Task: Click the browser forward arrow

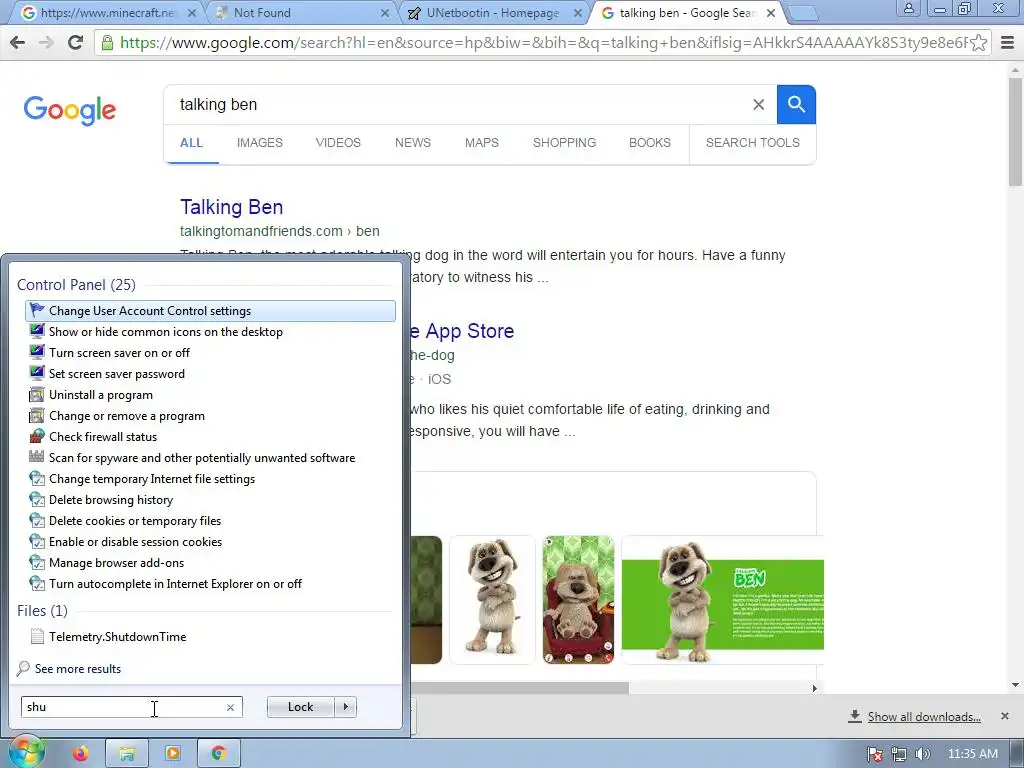Action: [46, 42]
